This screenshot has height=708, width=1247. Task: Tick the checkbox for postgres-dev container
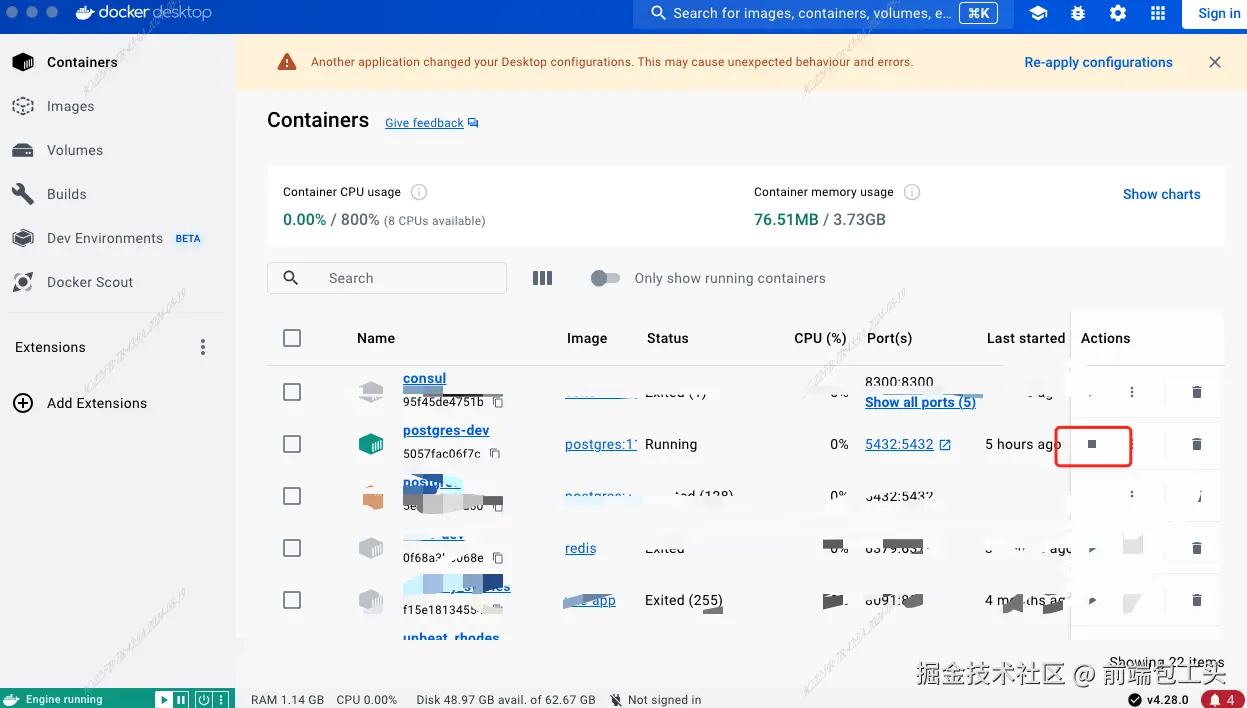[292, 444]
